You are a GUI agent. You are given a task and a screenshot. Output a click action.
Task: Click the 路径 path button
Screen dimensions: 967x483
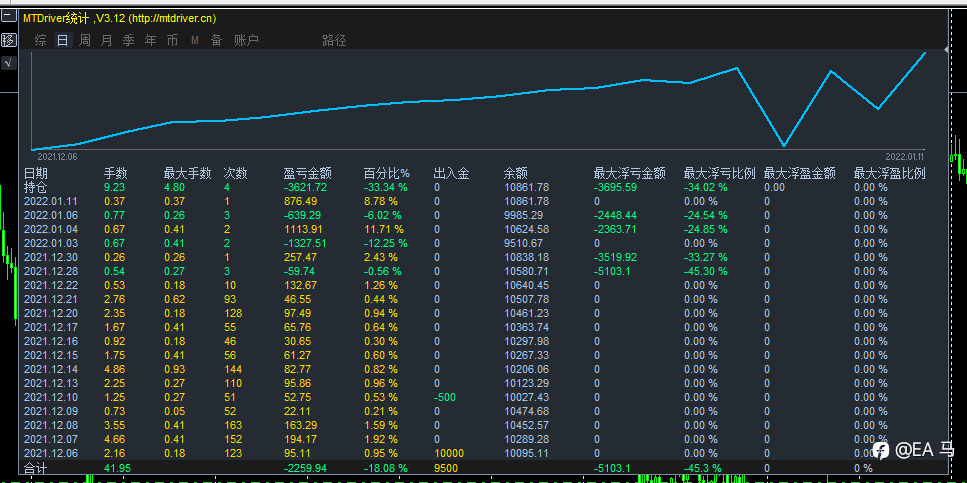pos(334,41)
